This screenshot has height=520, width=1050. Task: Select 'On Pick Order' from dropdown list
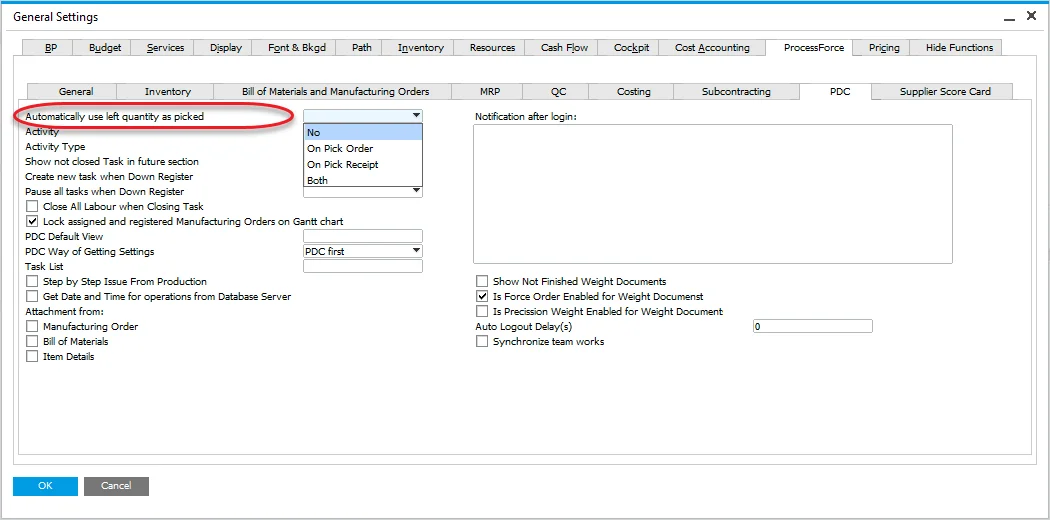pos(340,148)
